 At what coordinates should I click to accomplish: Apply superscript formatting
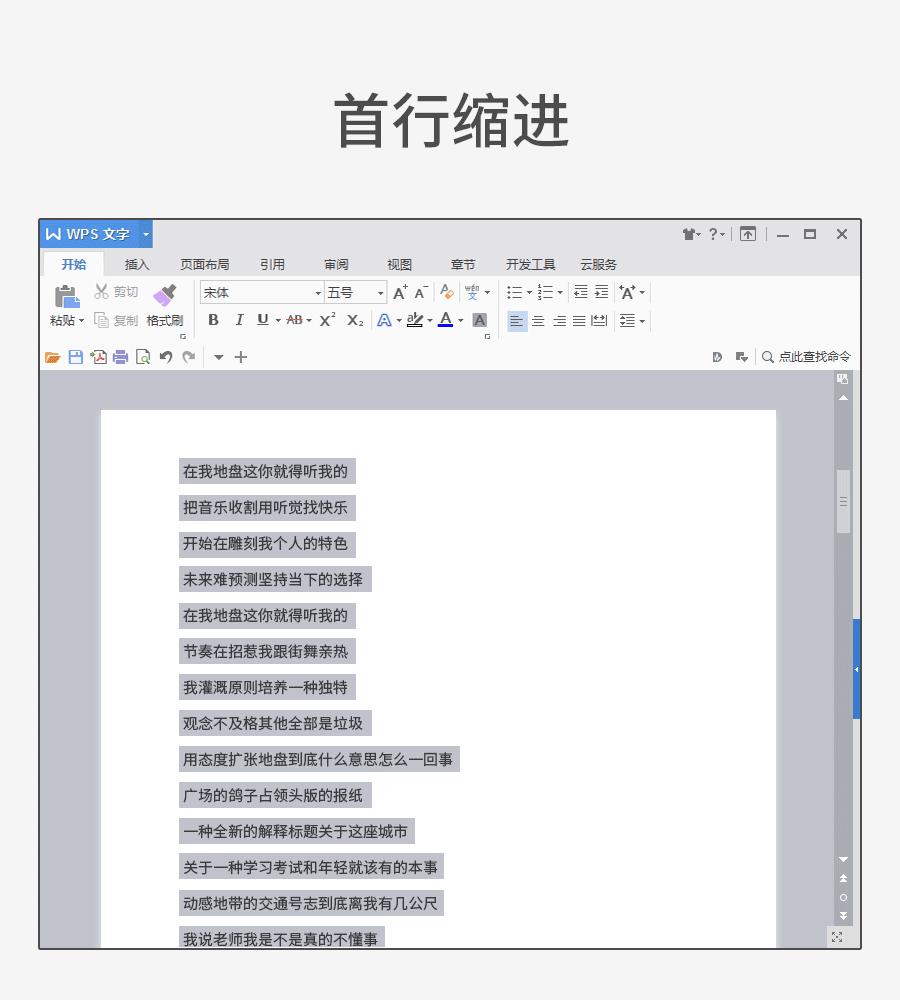pos(326,320)
